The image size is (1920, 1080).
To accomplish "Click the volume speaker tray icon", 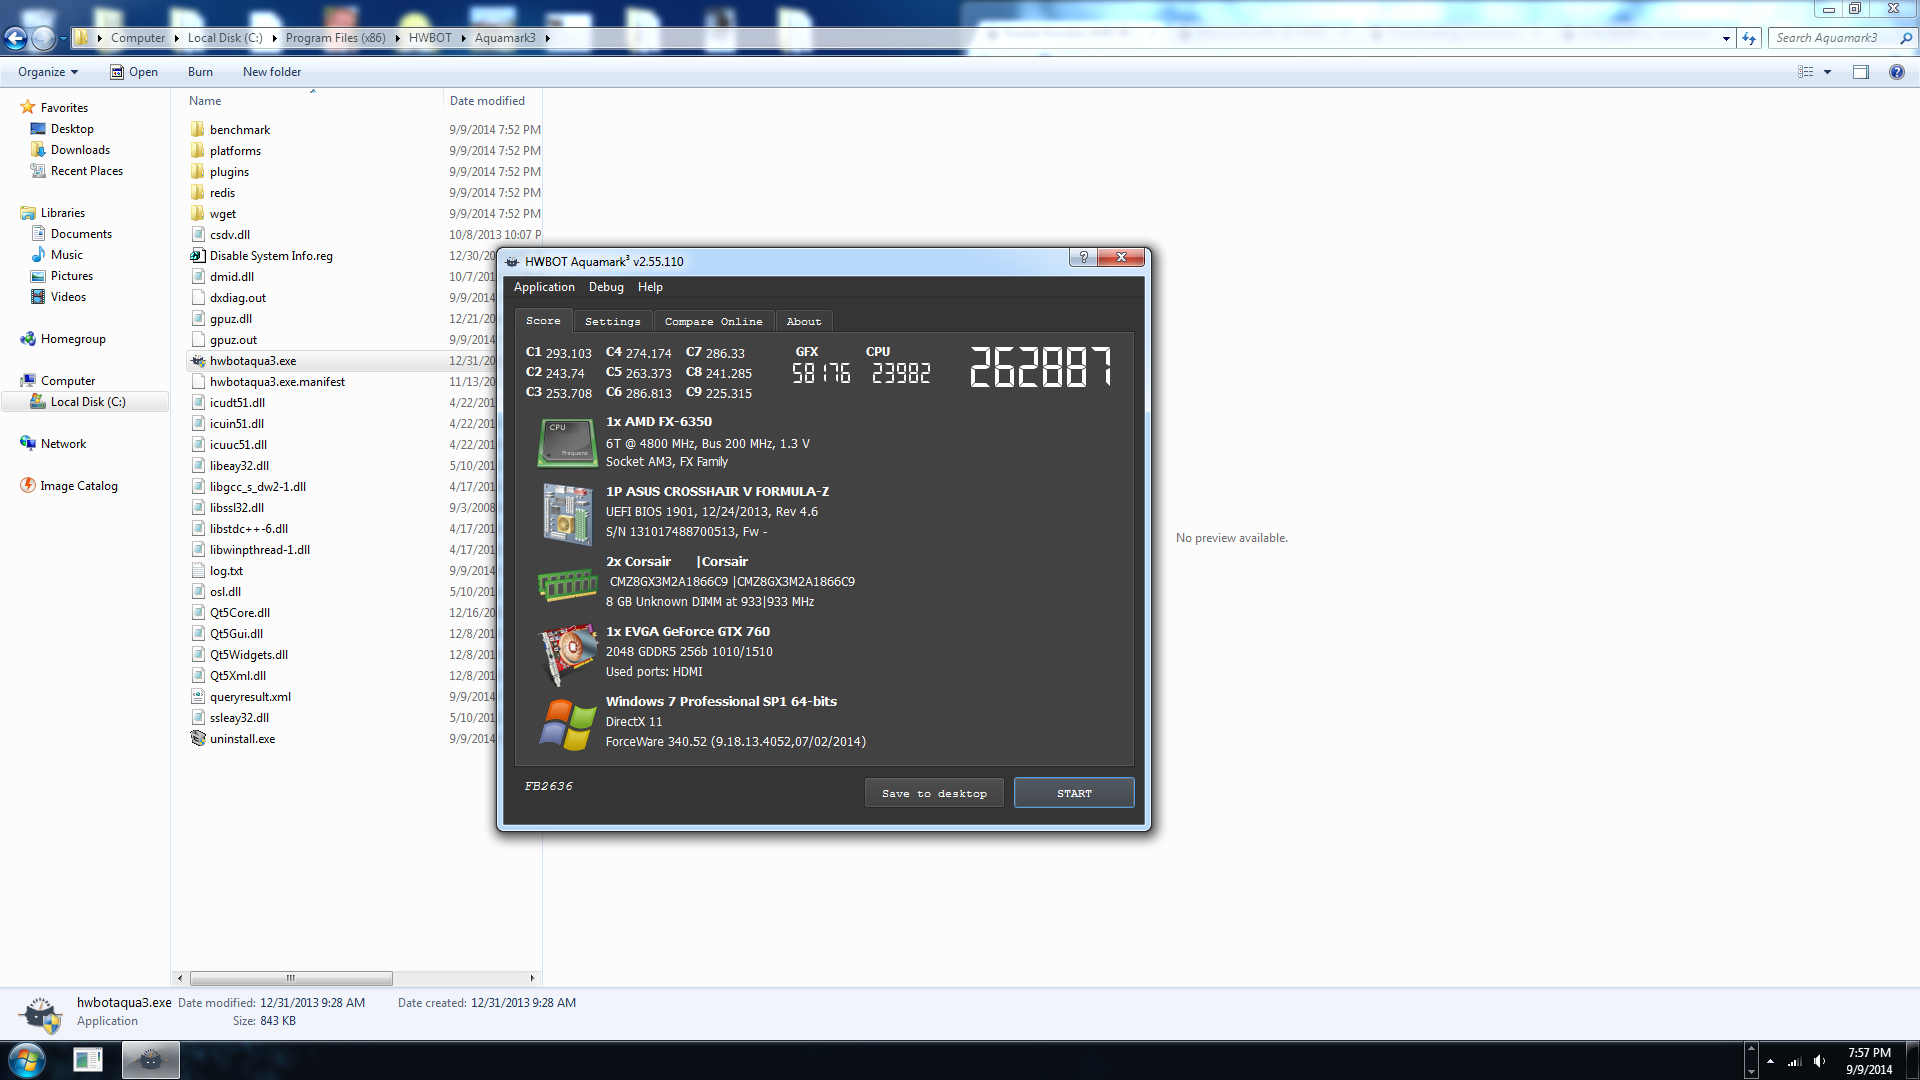I will tap(1819, 1061).
